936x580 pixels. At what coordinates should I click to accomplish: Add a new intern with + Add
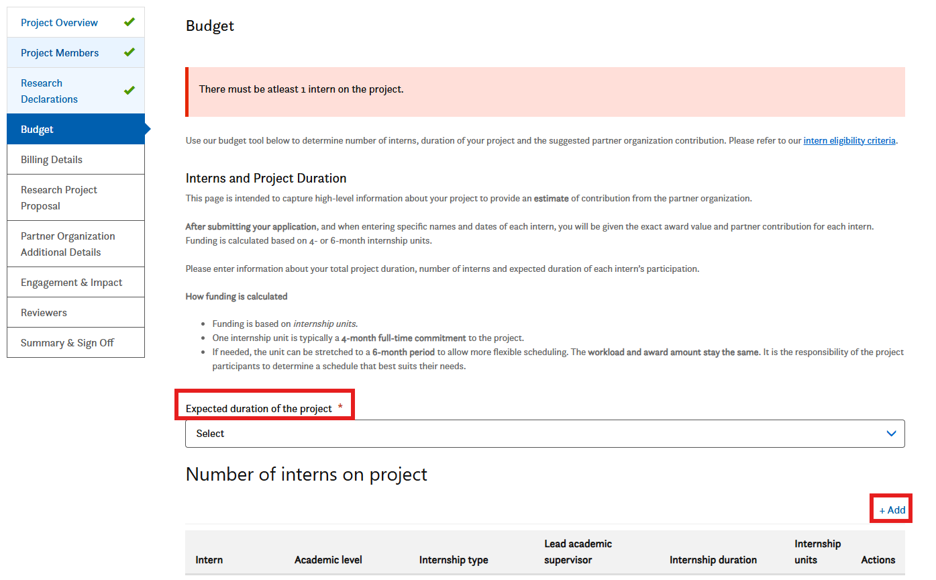(892, 510)
